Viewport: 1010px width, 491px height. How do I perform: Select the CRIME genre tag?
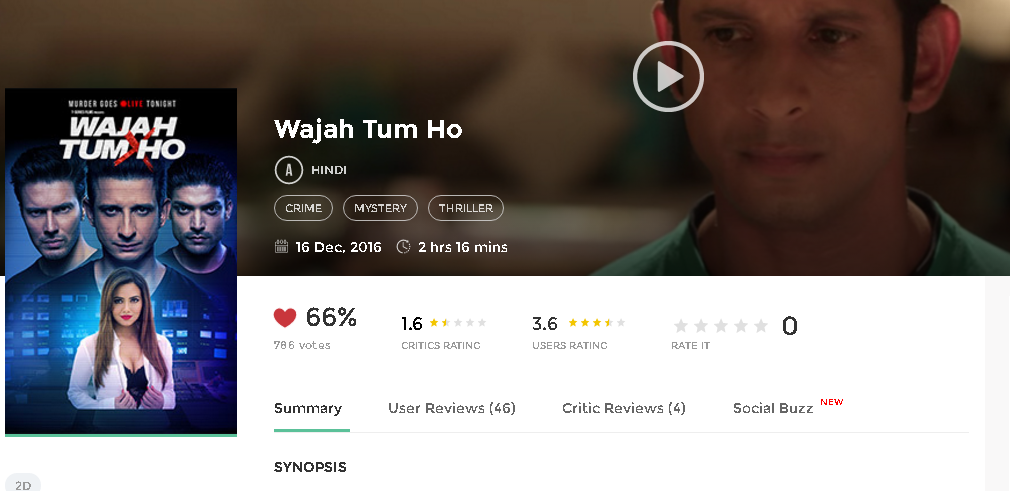click(303, 208)
